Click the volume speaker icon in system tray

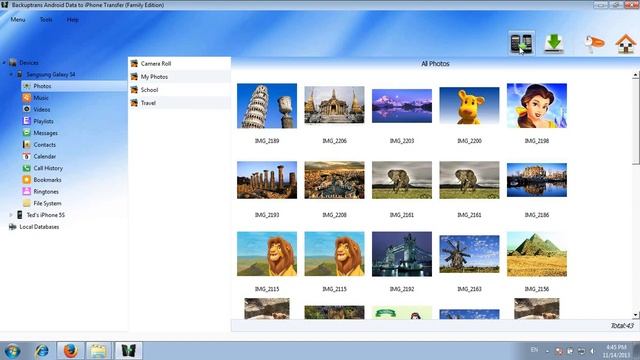point(592,351)
